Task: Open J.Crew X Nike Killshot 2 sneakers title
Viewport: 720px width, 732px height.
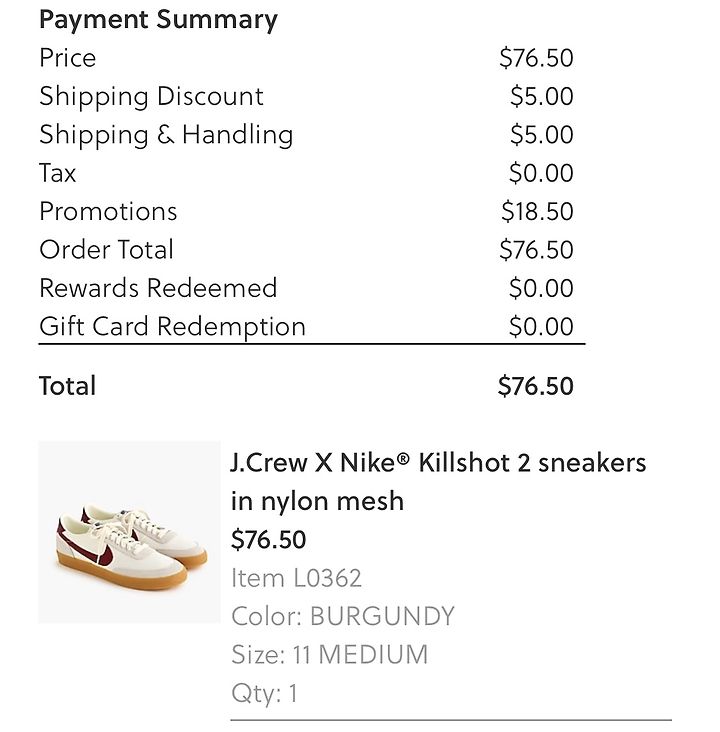Action: (x=438, y=482)
